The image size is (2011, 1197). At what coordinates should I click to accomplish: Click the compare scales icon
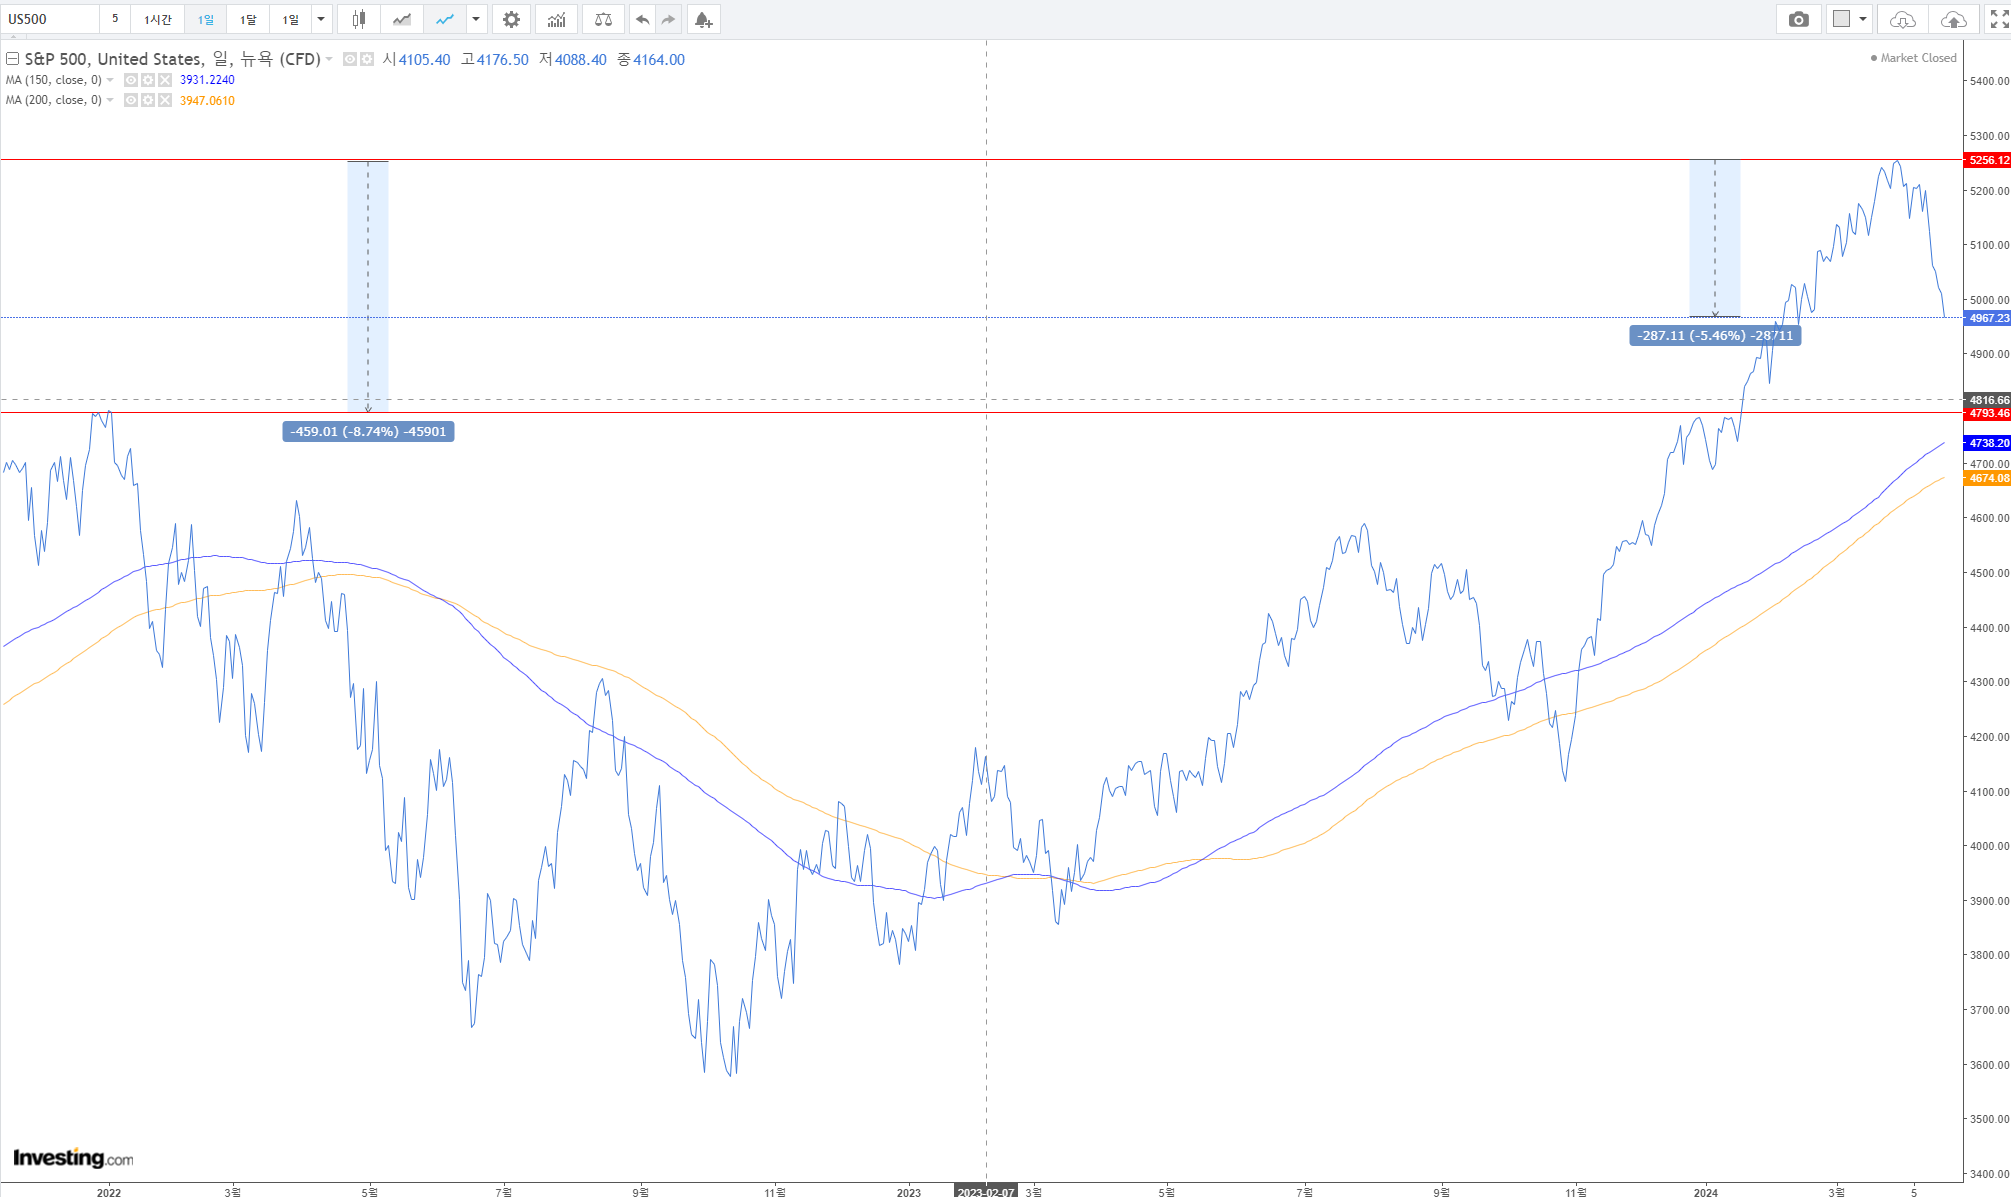[603, 19]
